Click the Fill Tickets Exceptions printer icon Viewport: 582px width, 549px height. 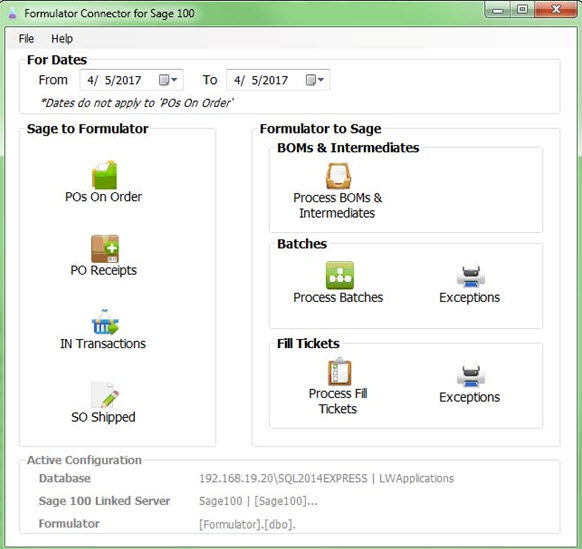[x=470, y=376]
